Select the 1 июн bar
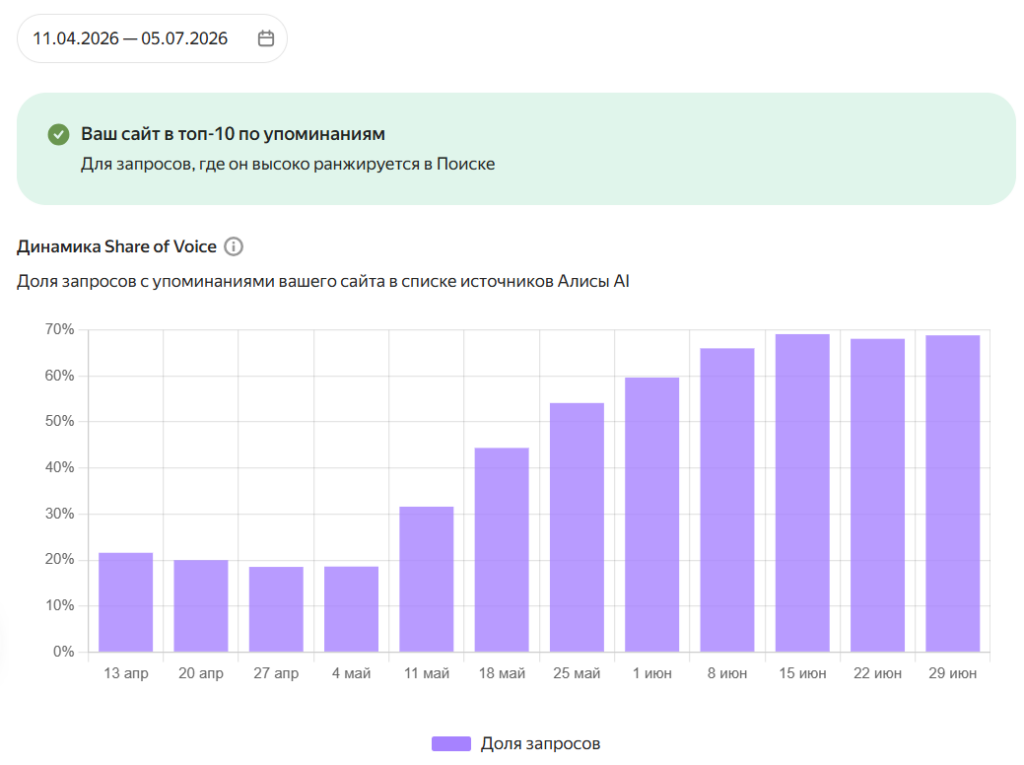This screenshot has height=765, width=1024. click(652, 514)
